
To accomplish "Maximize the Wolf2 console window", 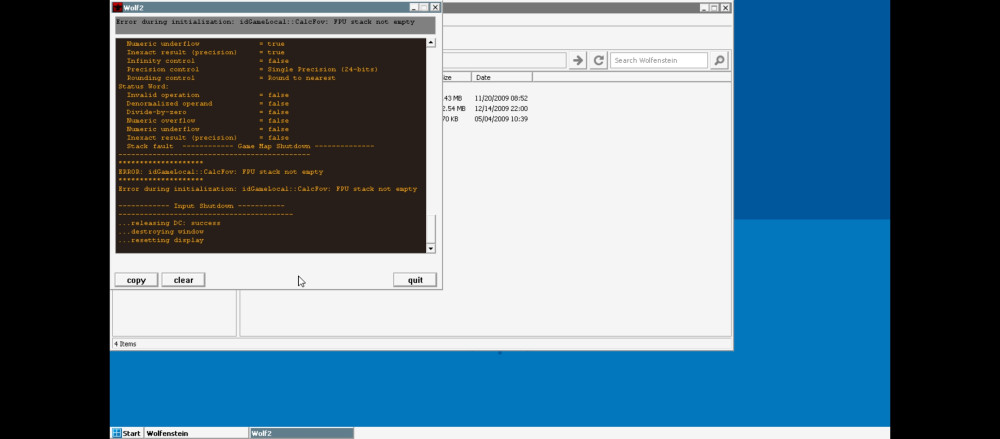I will (x=423, y=7).
